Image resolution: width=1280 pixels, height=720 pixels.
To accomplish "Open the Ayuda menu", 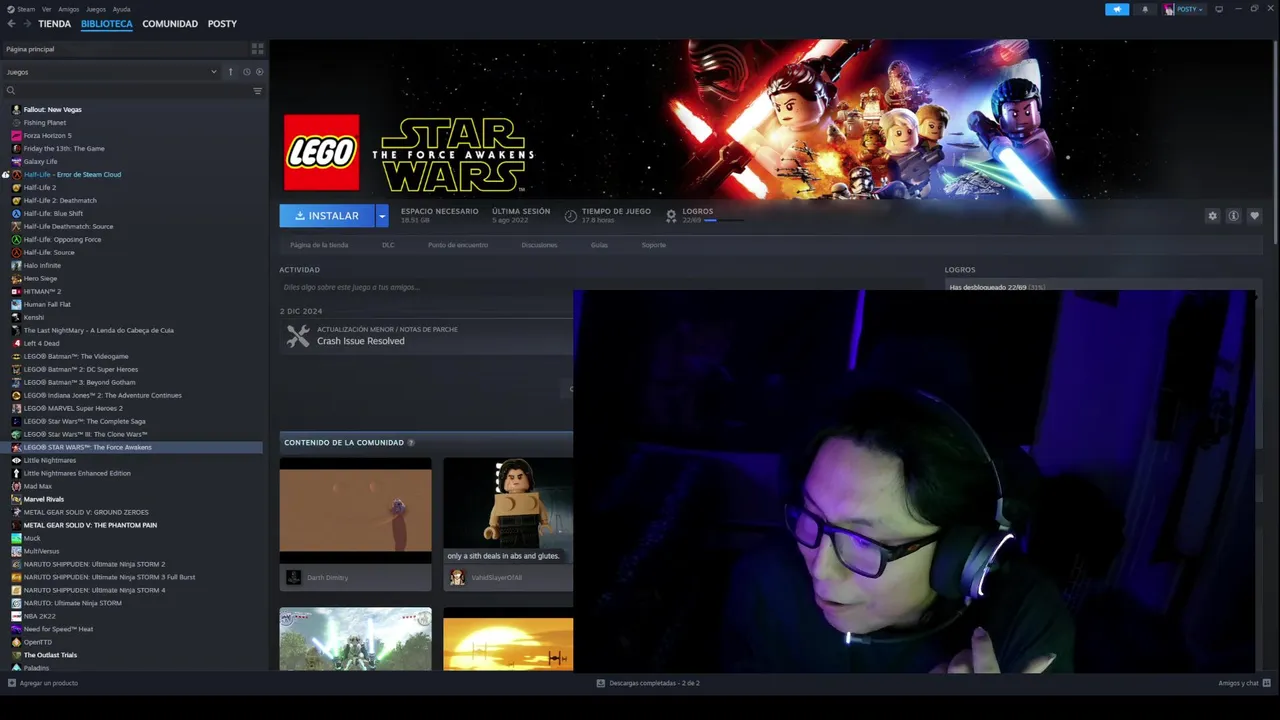I will pyautogui.click(x=121, y=9).
